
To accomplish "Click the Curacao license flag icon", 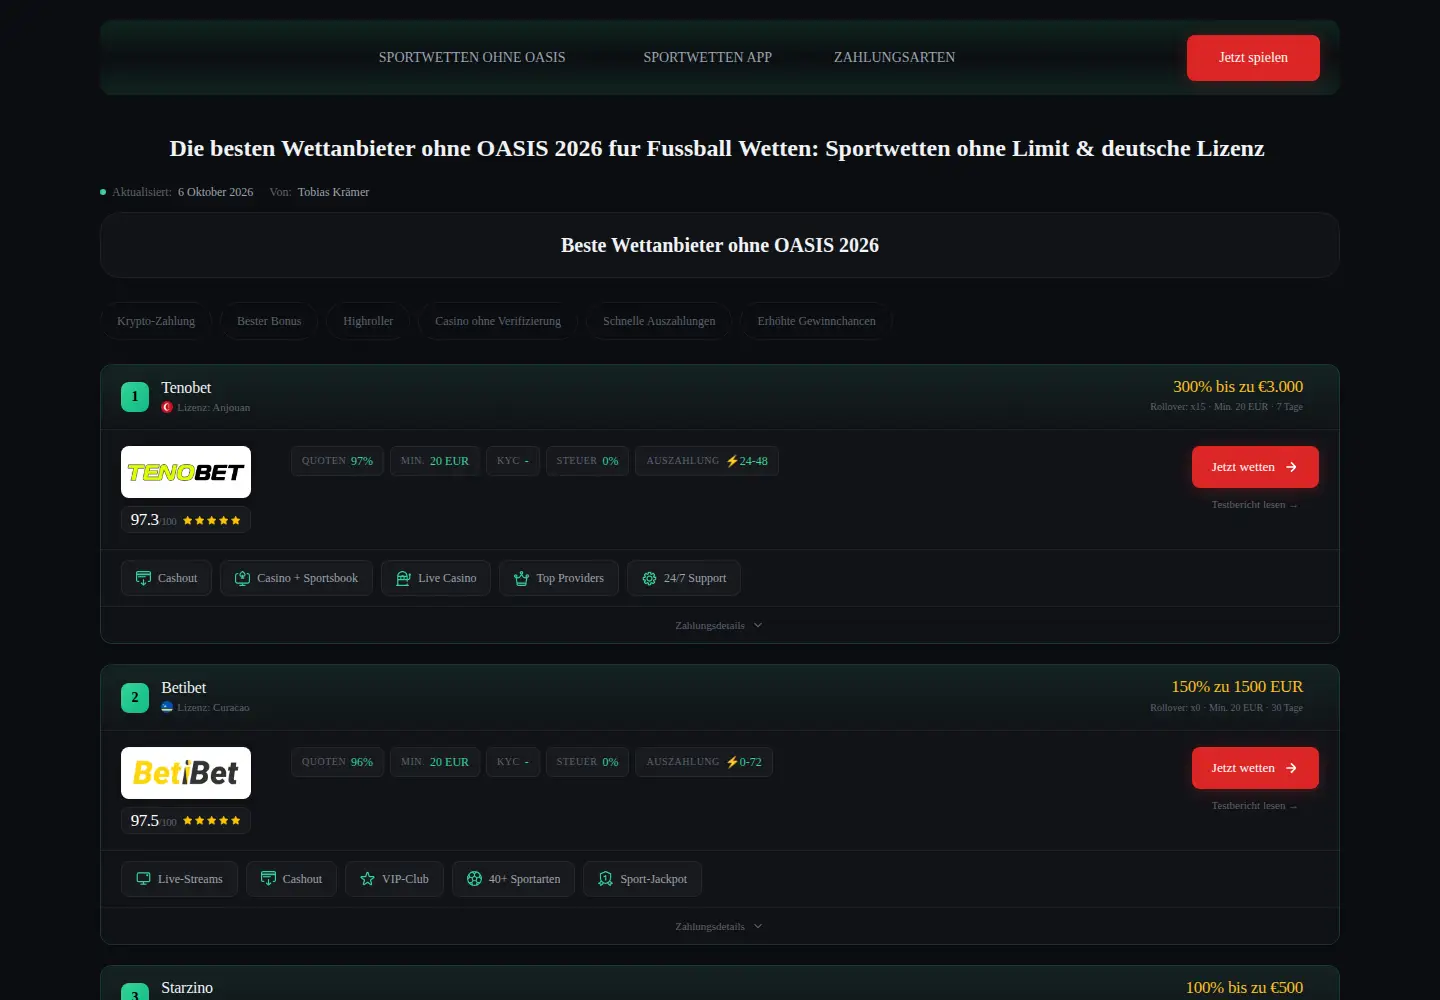I will pyautogui.click(x=167, y=707).
